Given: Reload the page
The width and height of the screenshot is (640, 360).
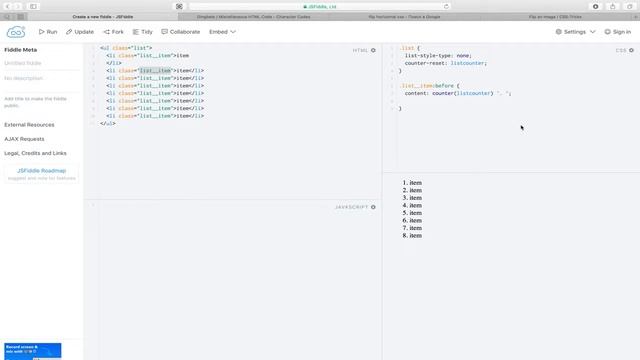Looking at the screenshot, I should point(446,7).
